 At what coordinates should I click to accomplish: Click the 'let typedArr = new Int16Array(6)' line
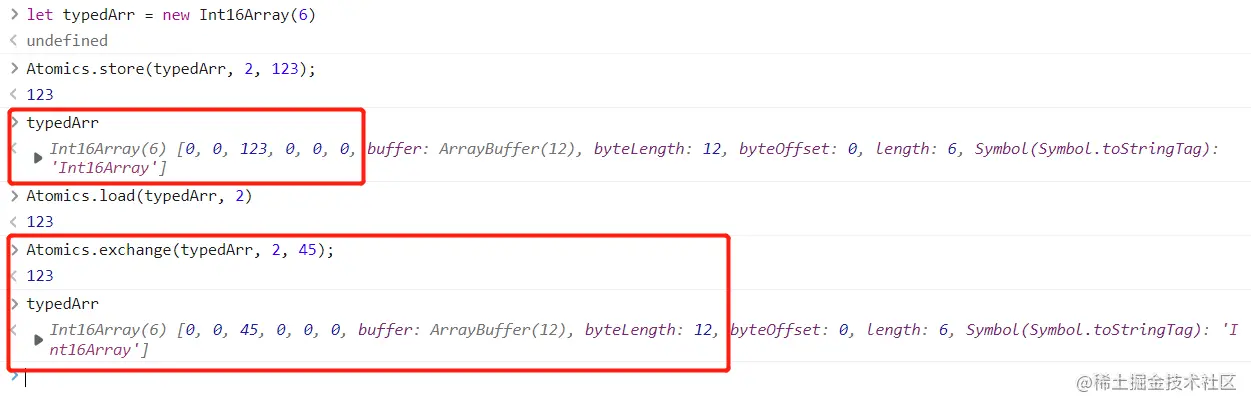click(171, 15)
